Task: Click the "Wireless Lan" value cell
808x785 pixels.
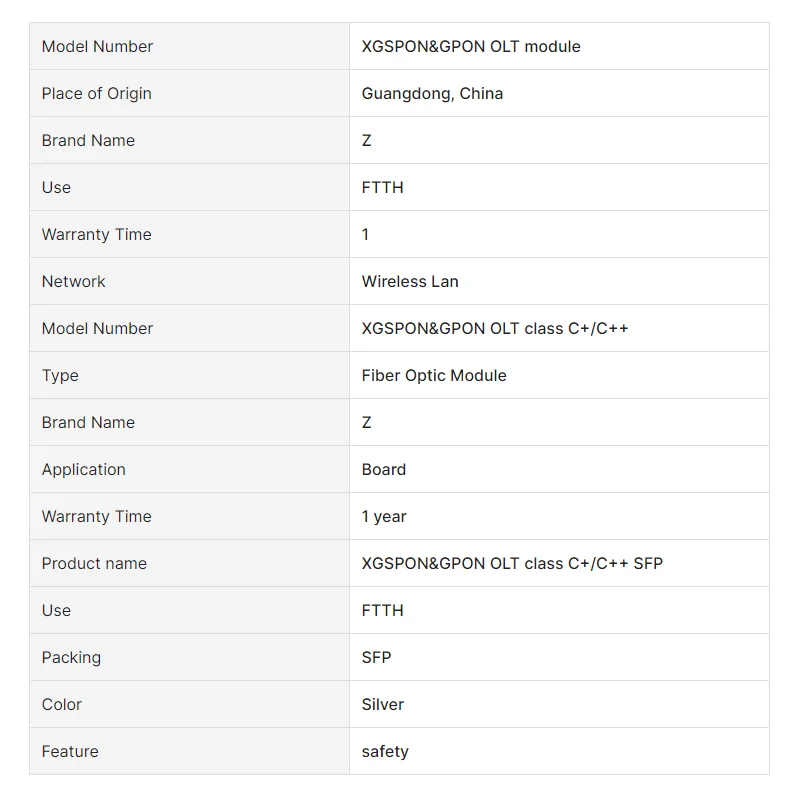Action: [x=410, y=281]
